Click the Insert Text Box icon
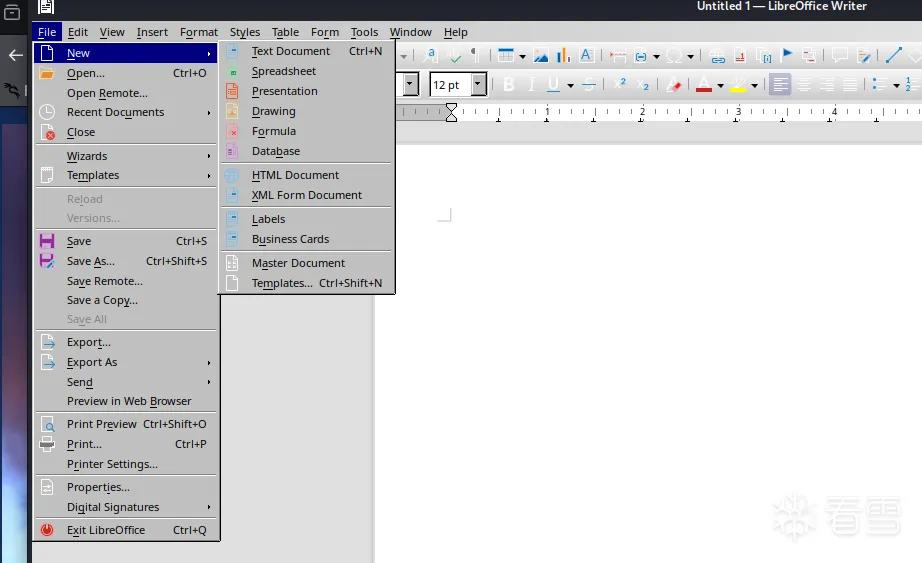Screen dimensions: 922x563 pos(586,56)
